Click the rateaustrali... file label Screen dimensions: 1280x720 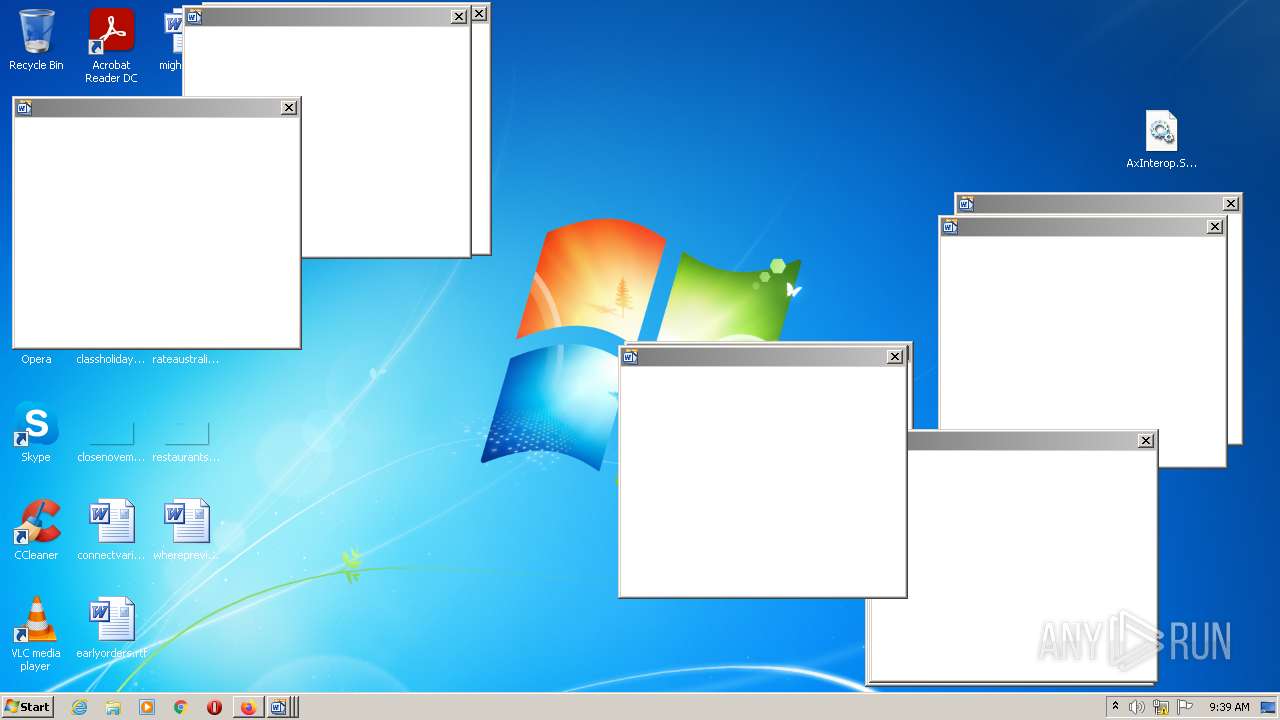[186, 359]
